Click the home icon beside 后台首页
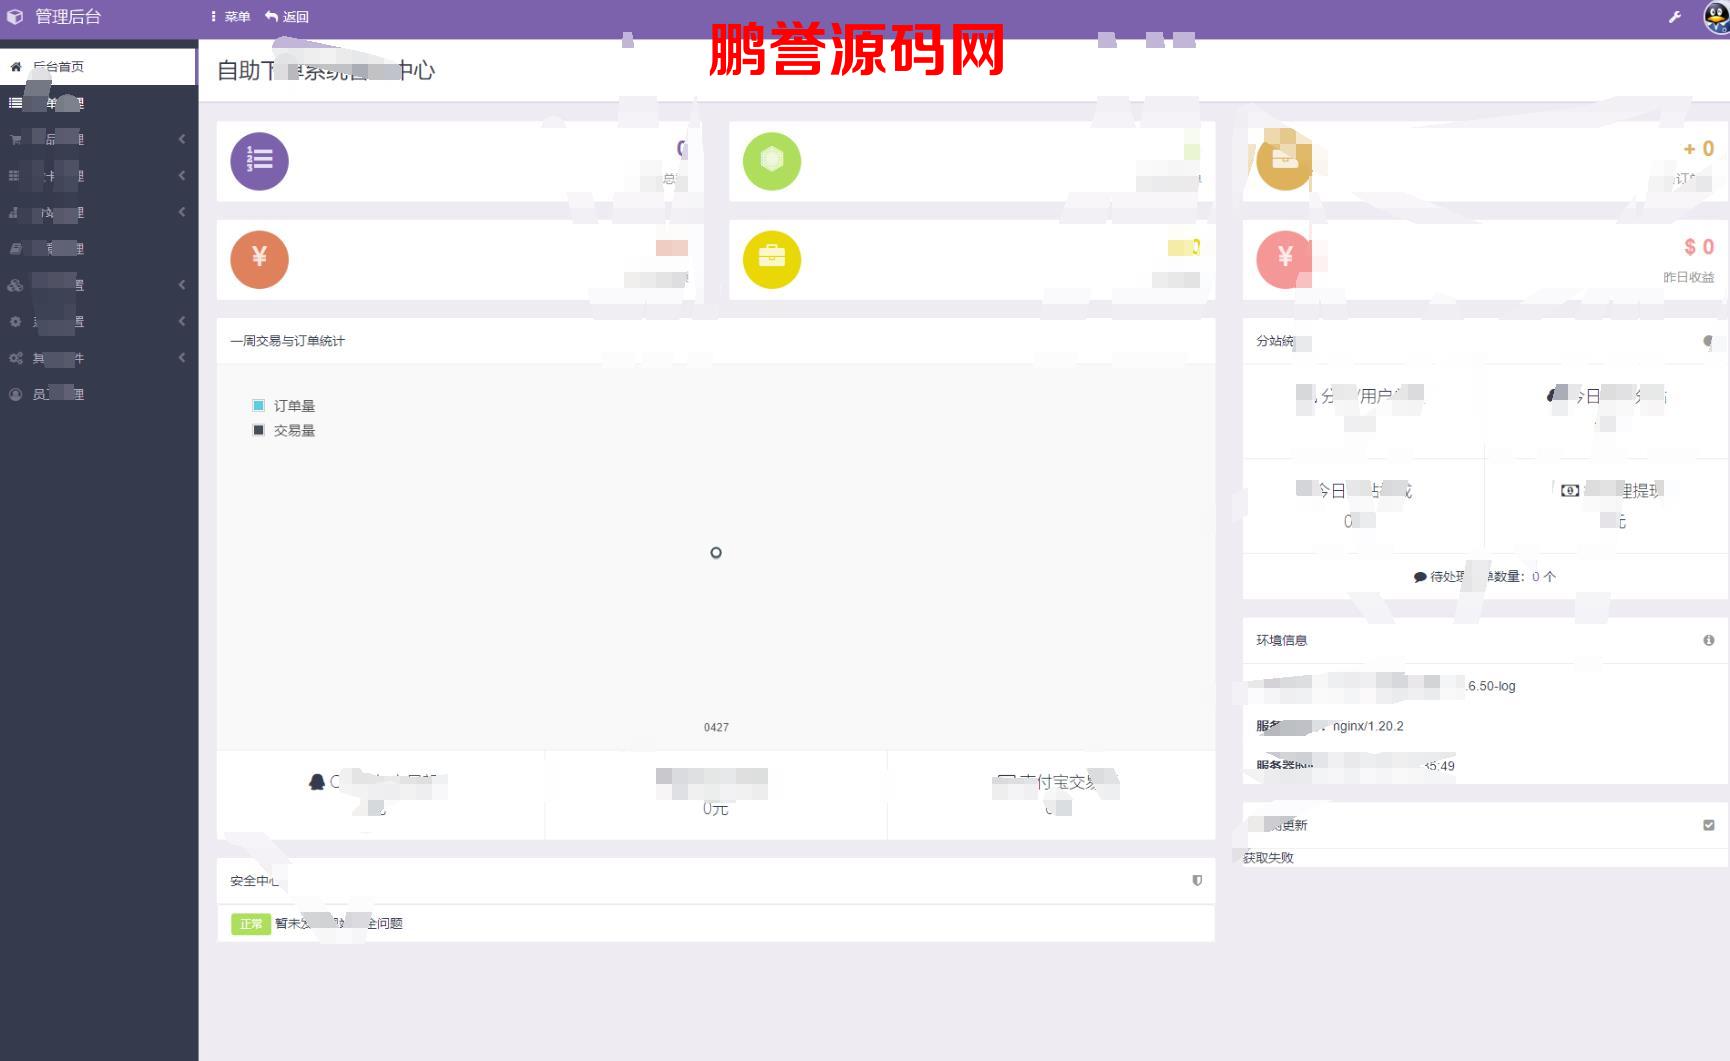This screenshot has width=1730, height=1061. (16, 67)
